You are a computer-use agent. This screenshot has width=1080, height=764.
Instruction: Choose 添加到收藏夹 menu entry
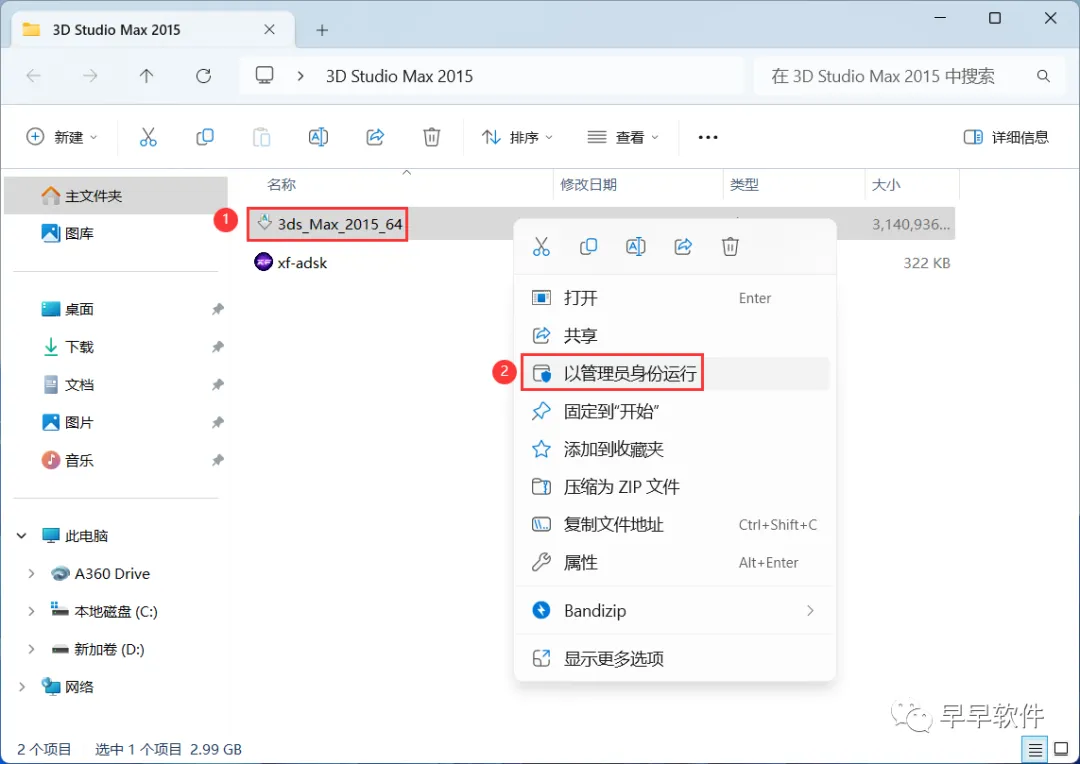point(675,449)
